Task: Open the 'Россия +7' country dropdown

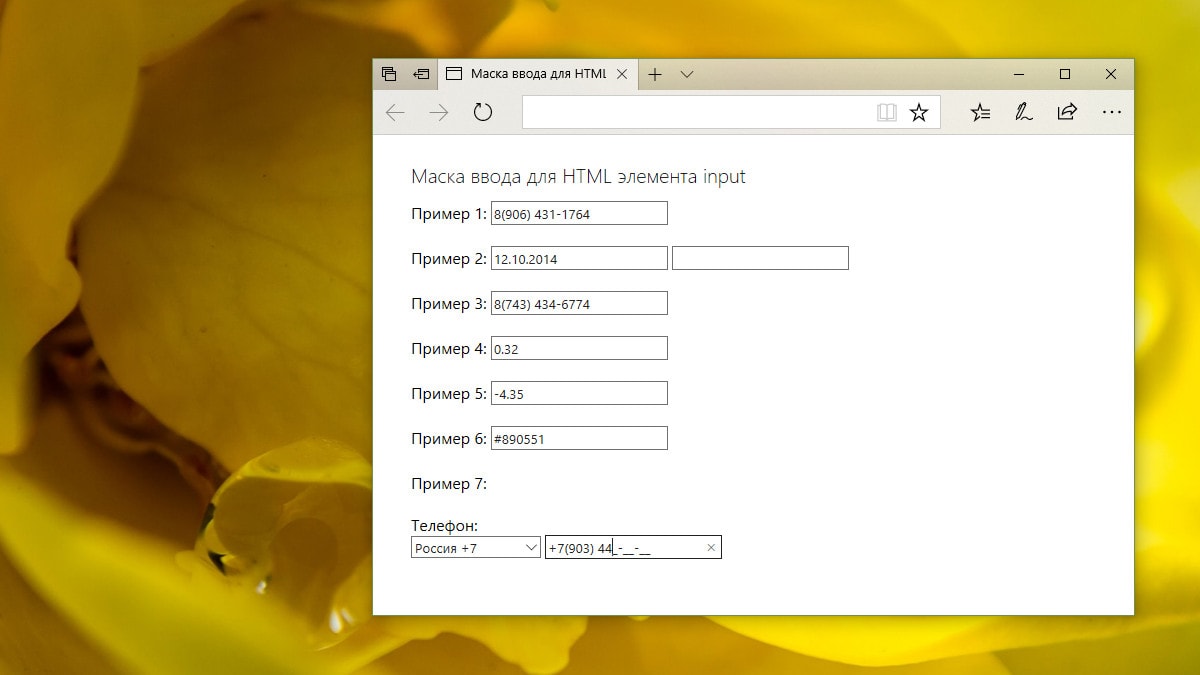Action: point(476,547)
